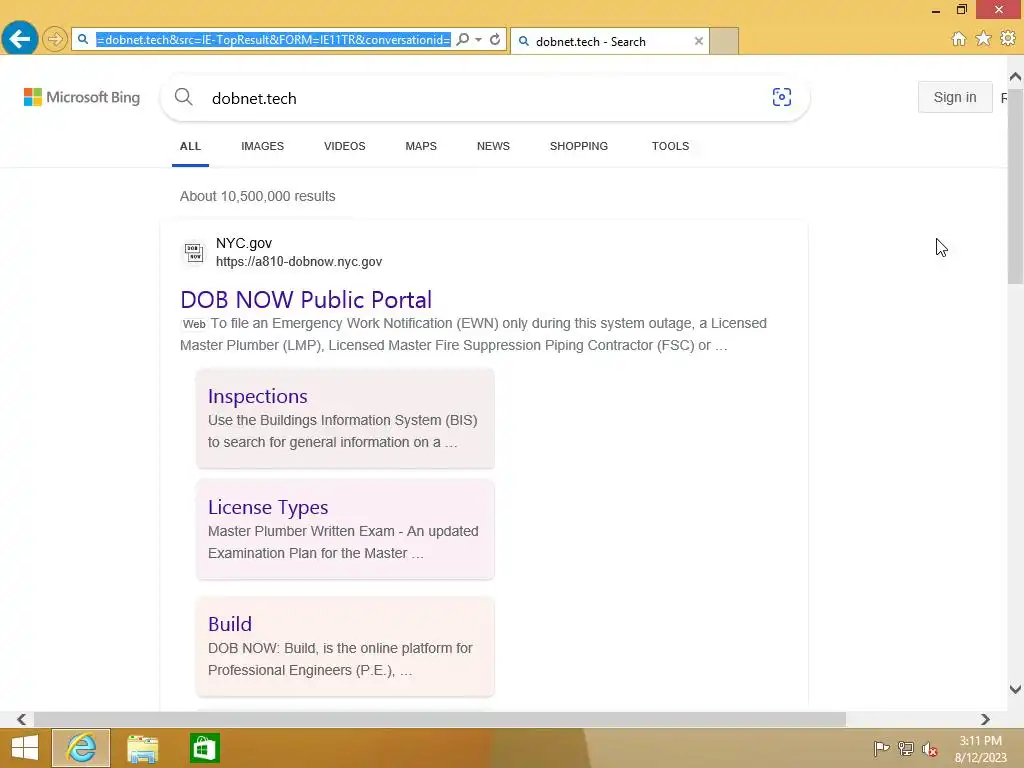Click the Inspections card description text

click(x=342, y=431)
